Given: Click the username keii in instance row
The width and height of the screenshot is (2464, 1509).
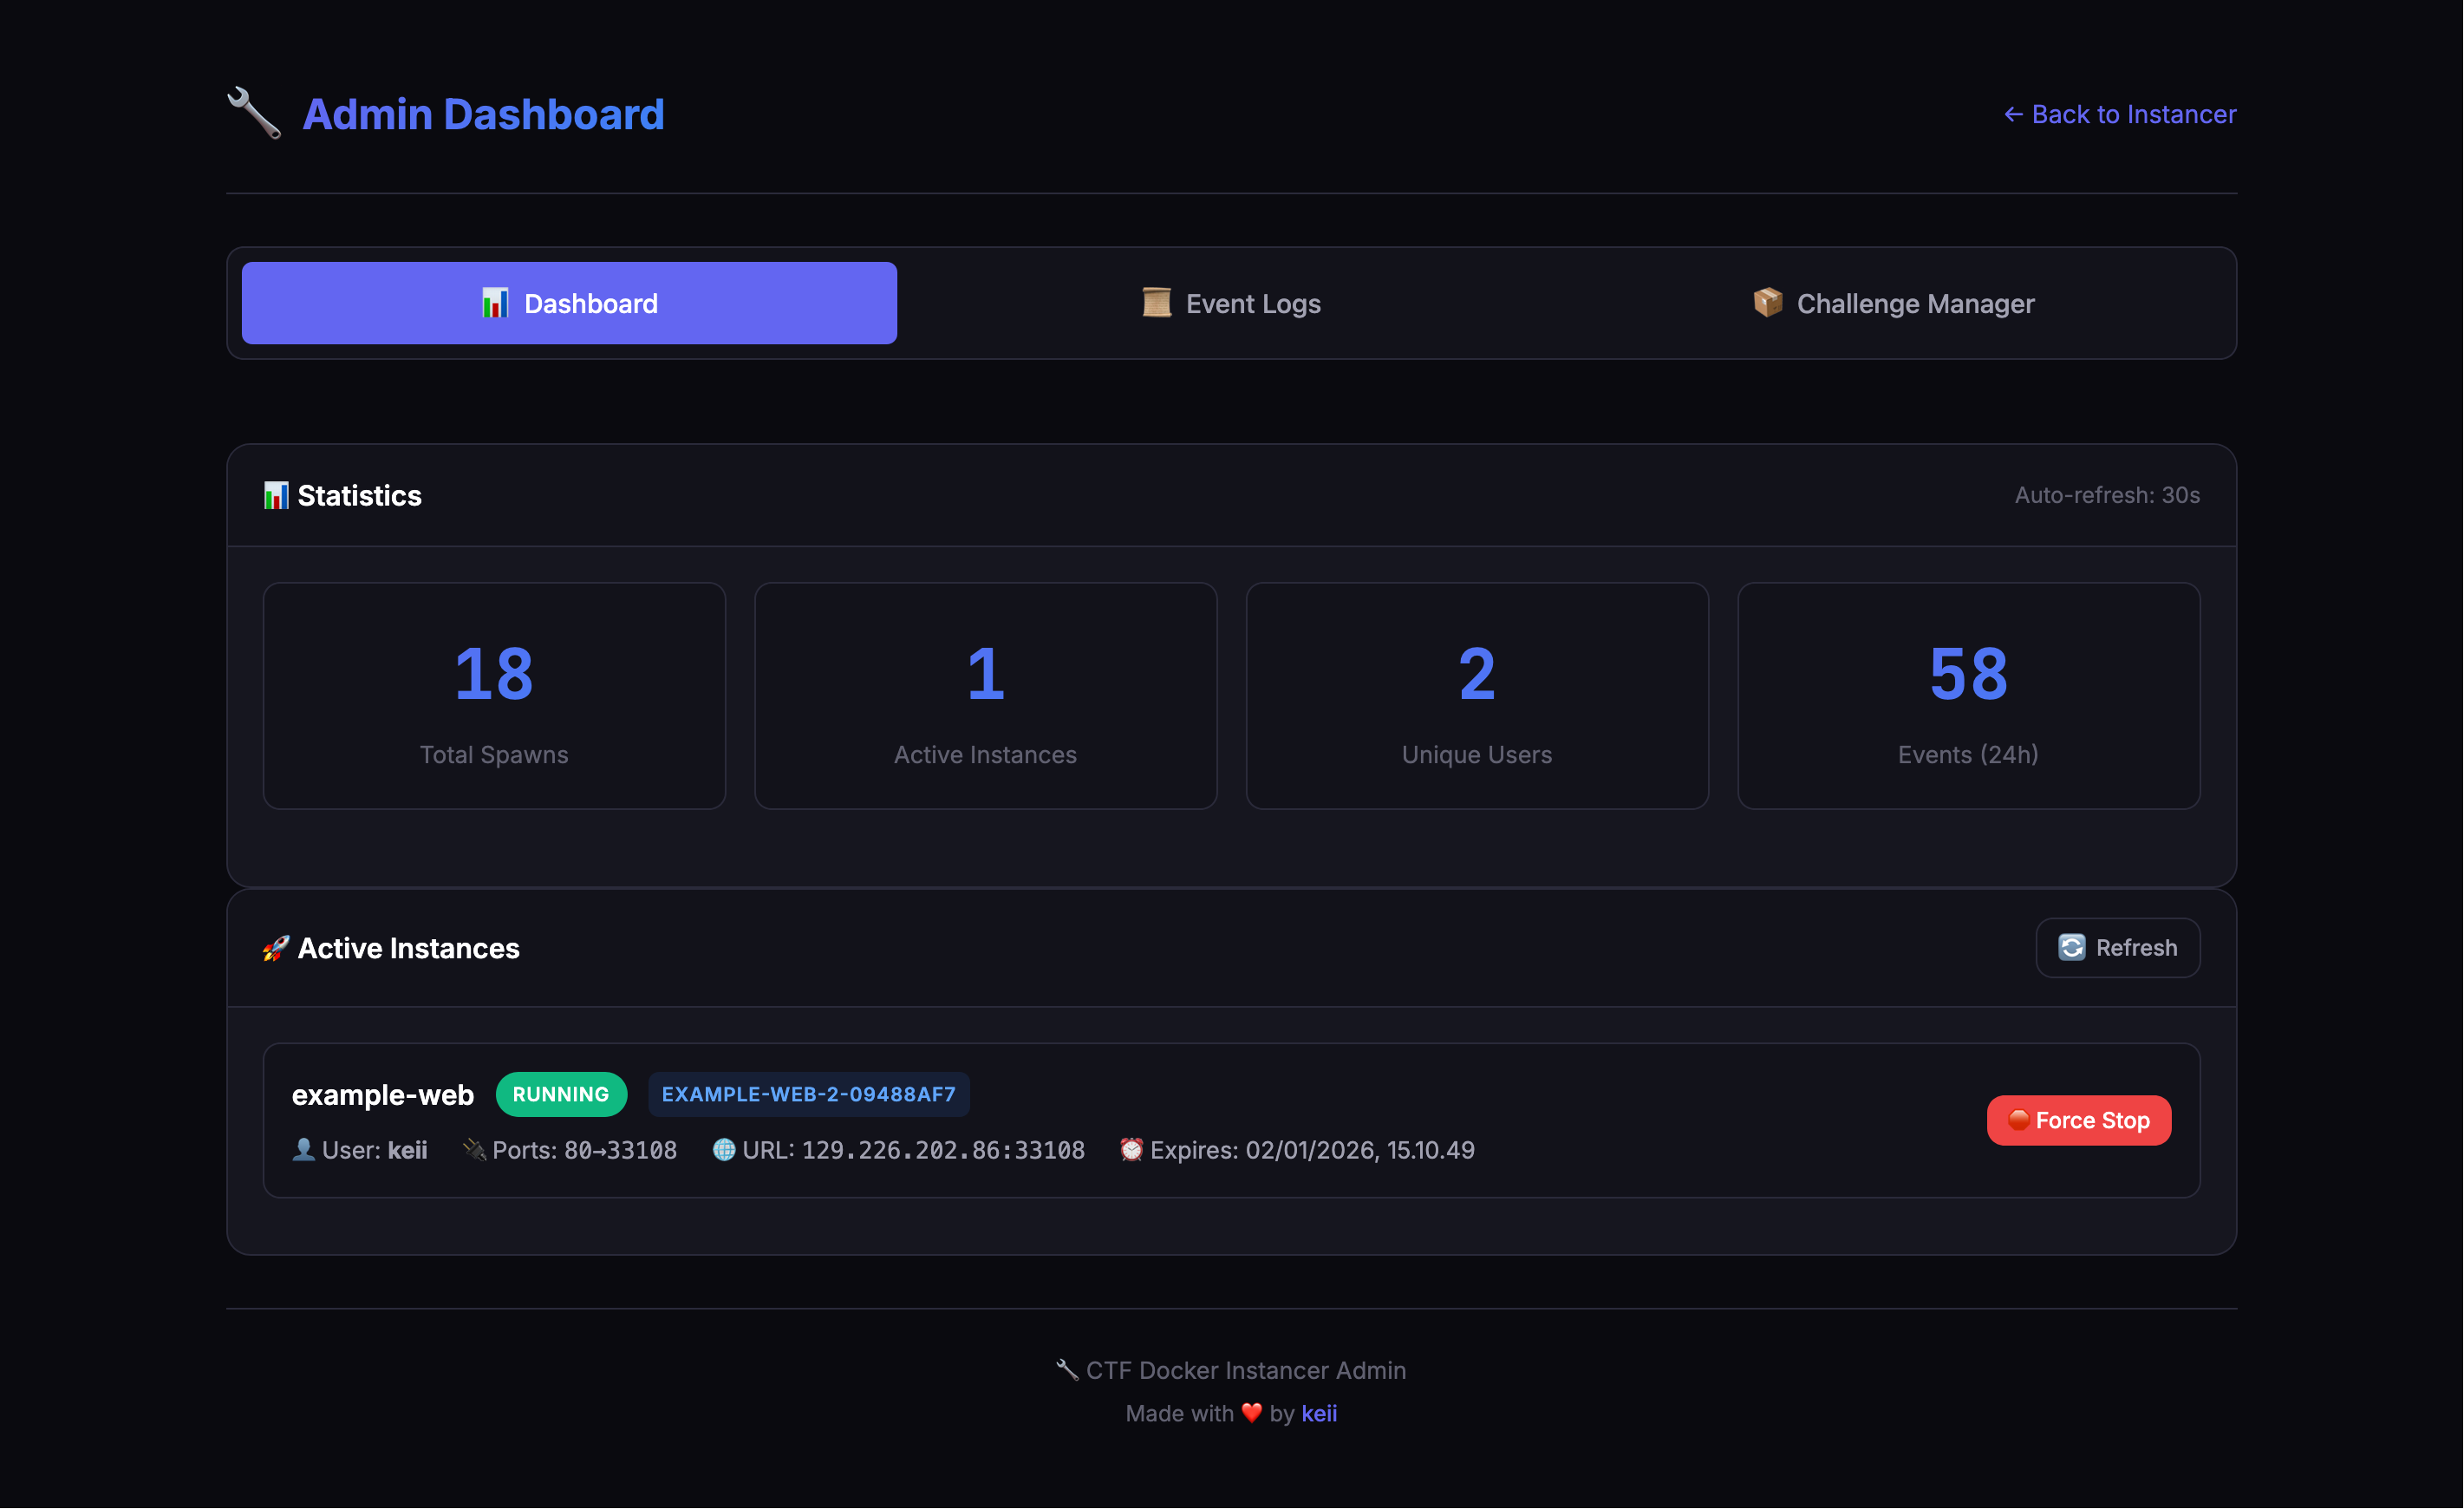Looking at the screenshot, I should tap(407, 1150).
